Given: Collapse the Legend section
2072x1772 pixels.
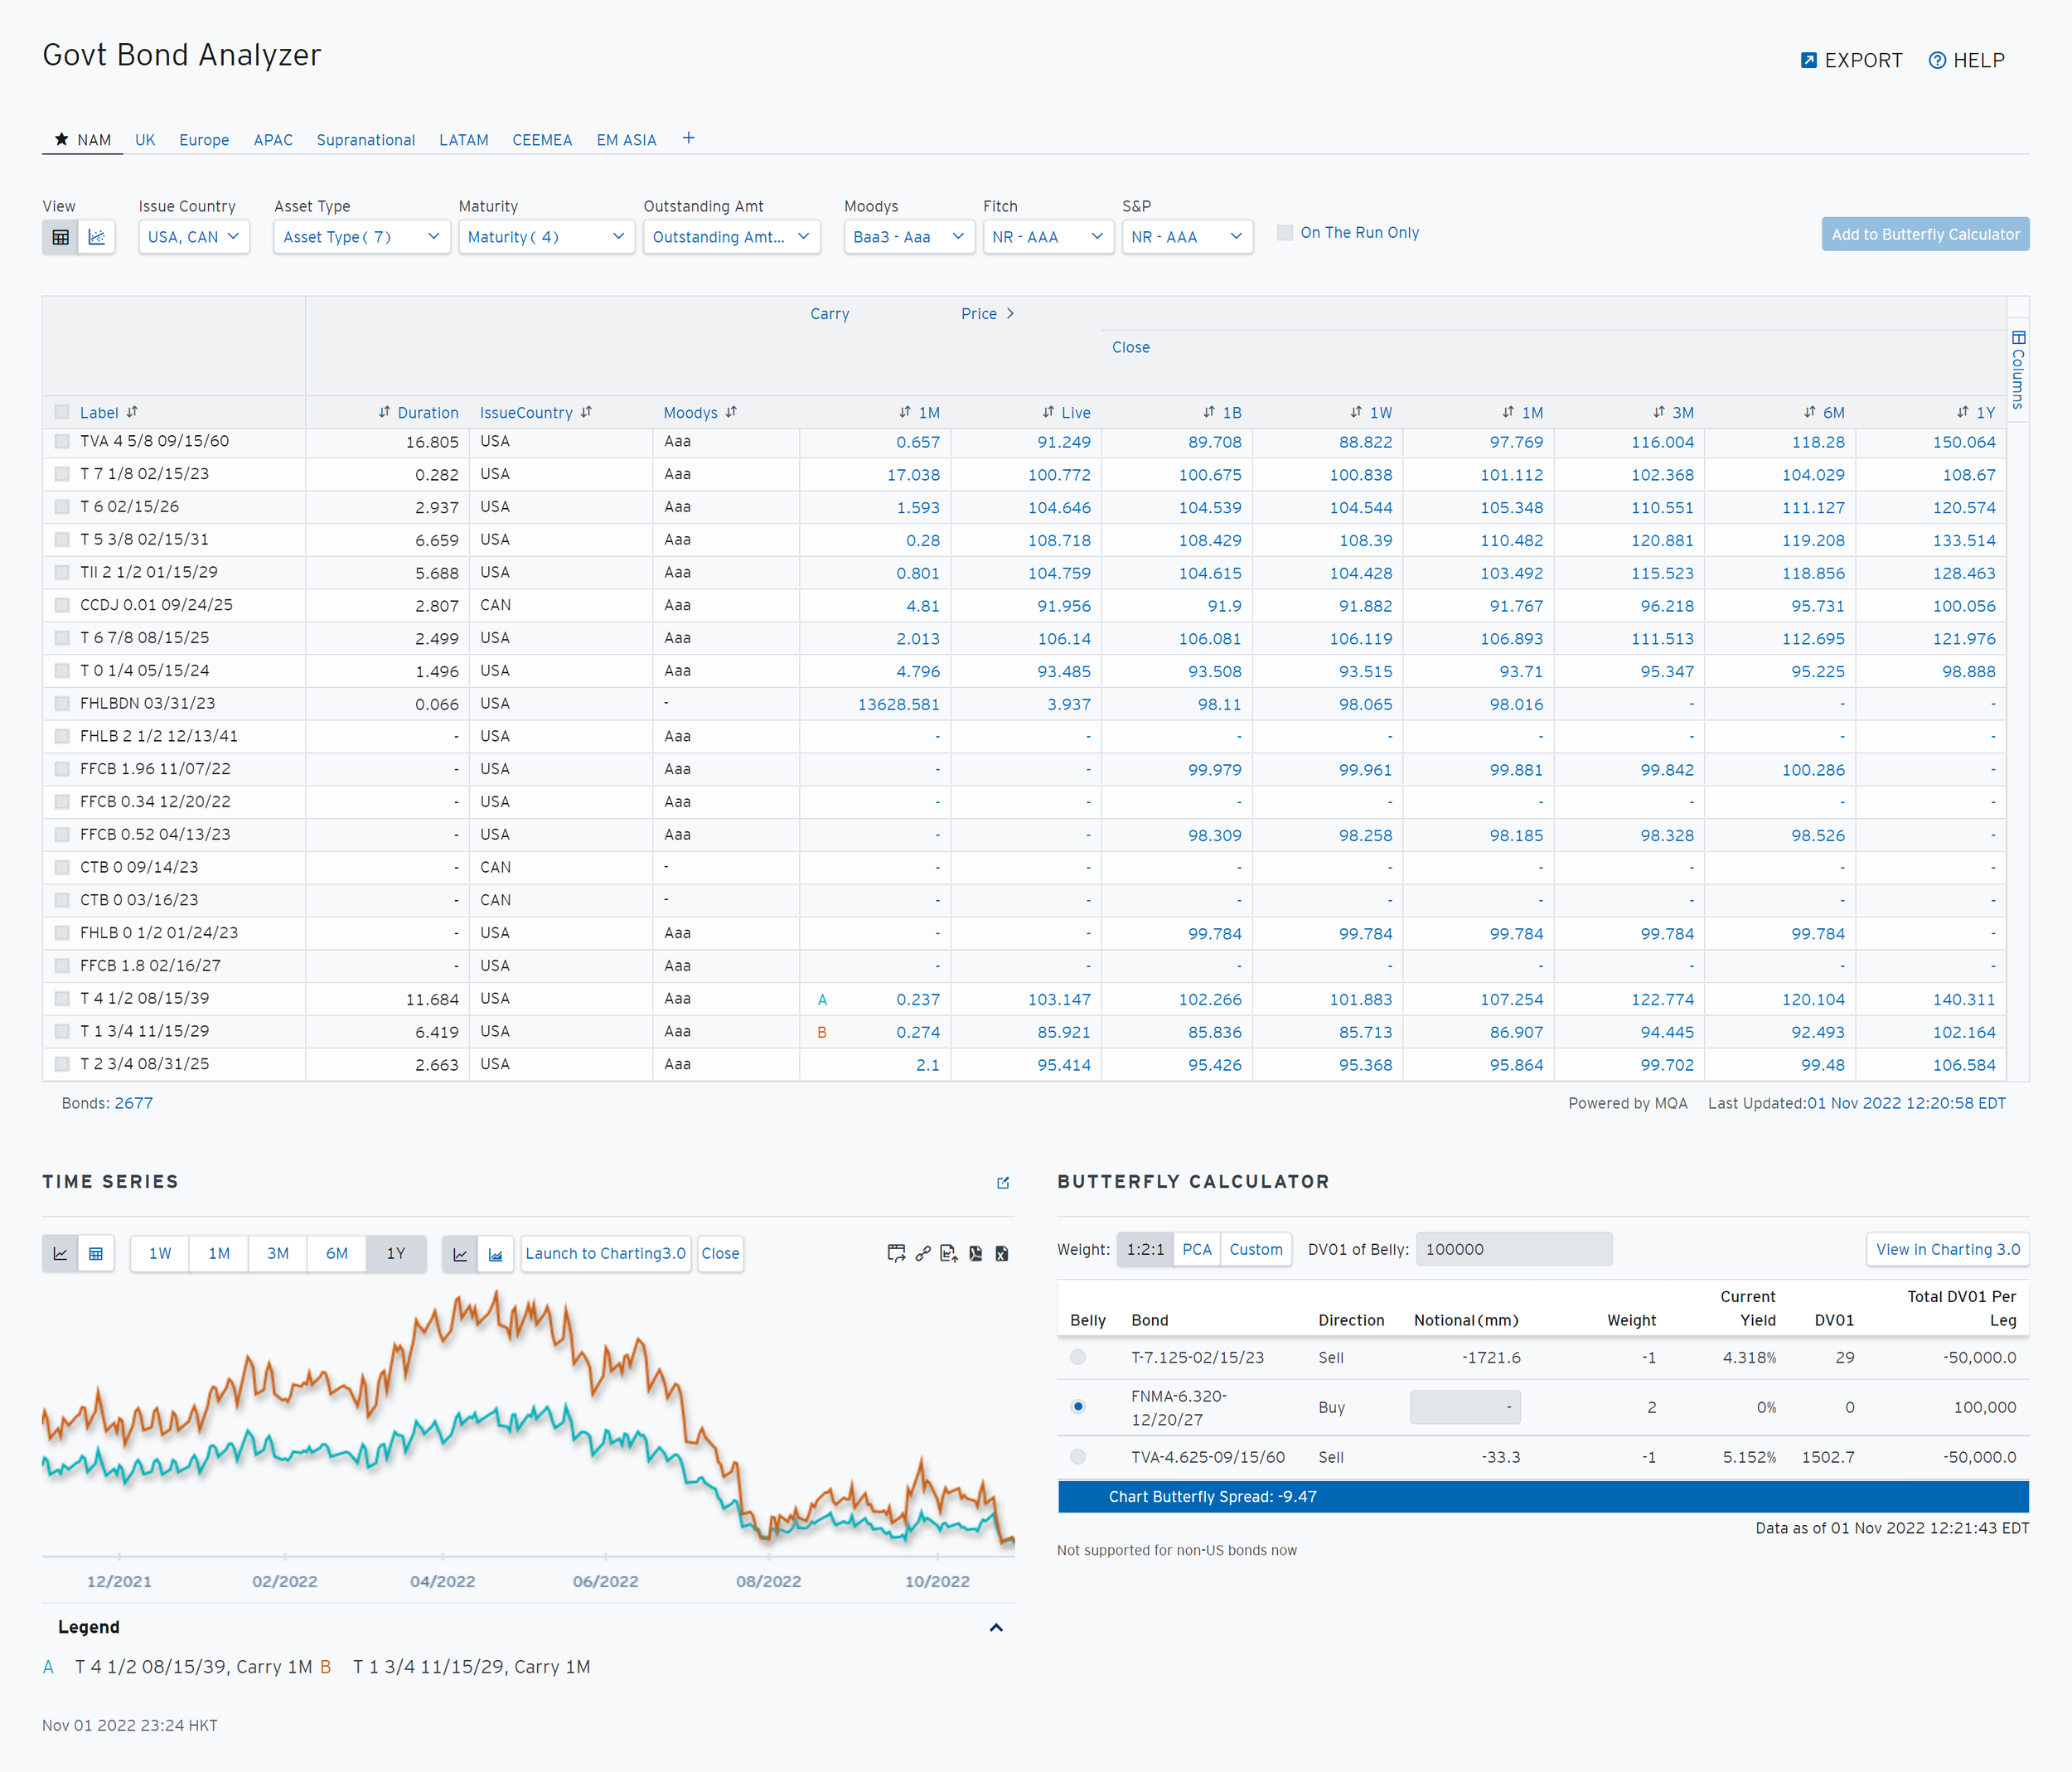Looking at the screenshot, I should coord(996,1628).
